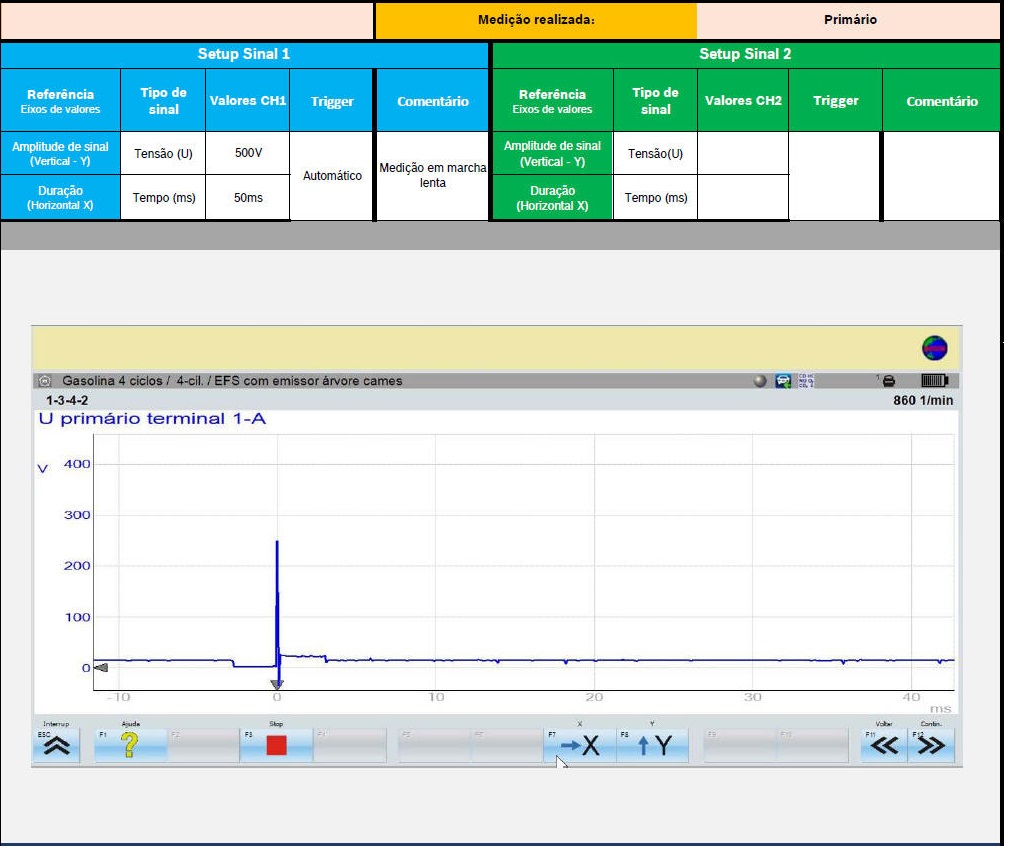Image resolution: width=1011 pixels, height=849 pixels.
Task: Adjust the X axis with the F7 button
Action: pyautogui.click(x=580, y=745)
